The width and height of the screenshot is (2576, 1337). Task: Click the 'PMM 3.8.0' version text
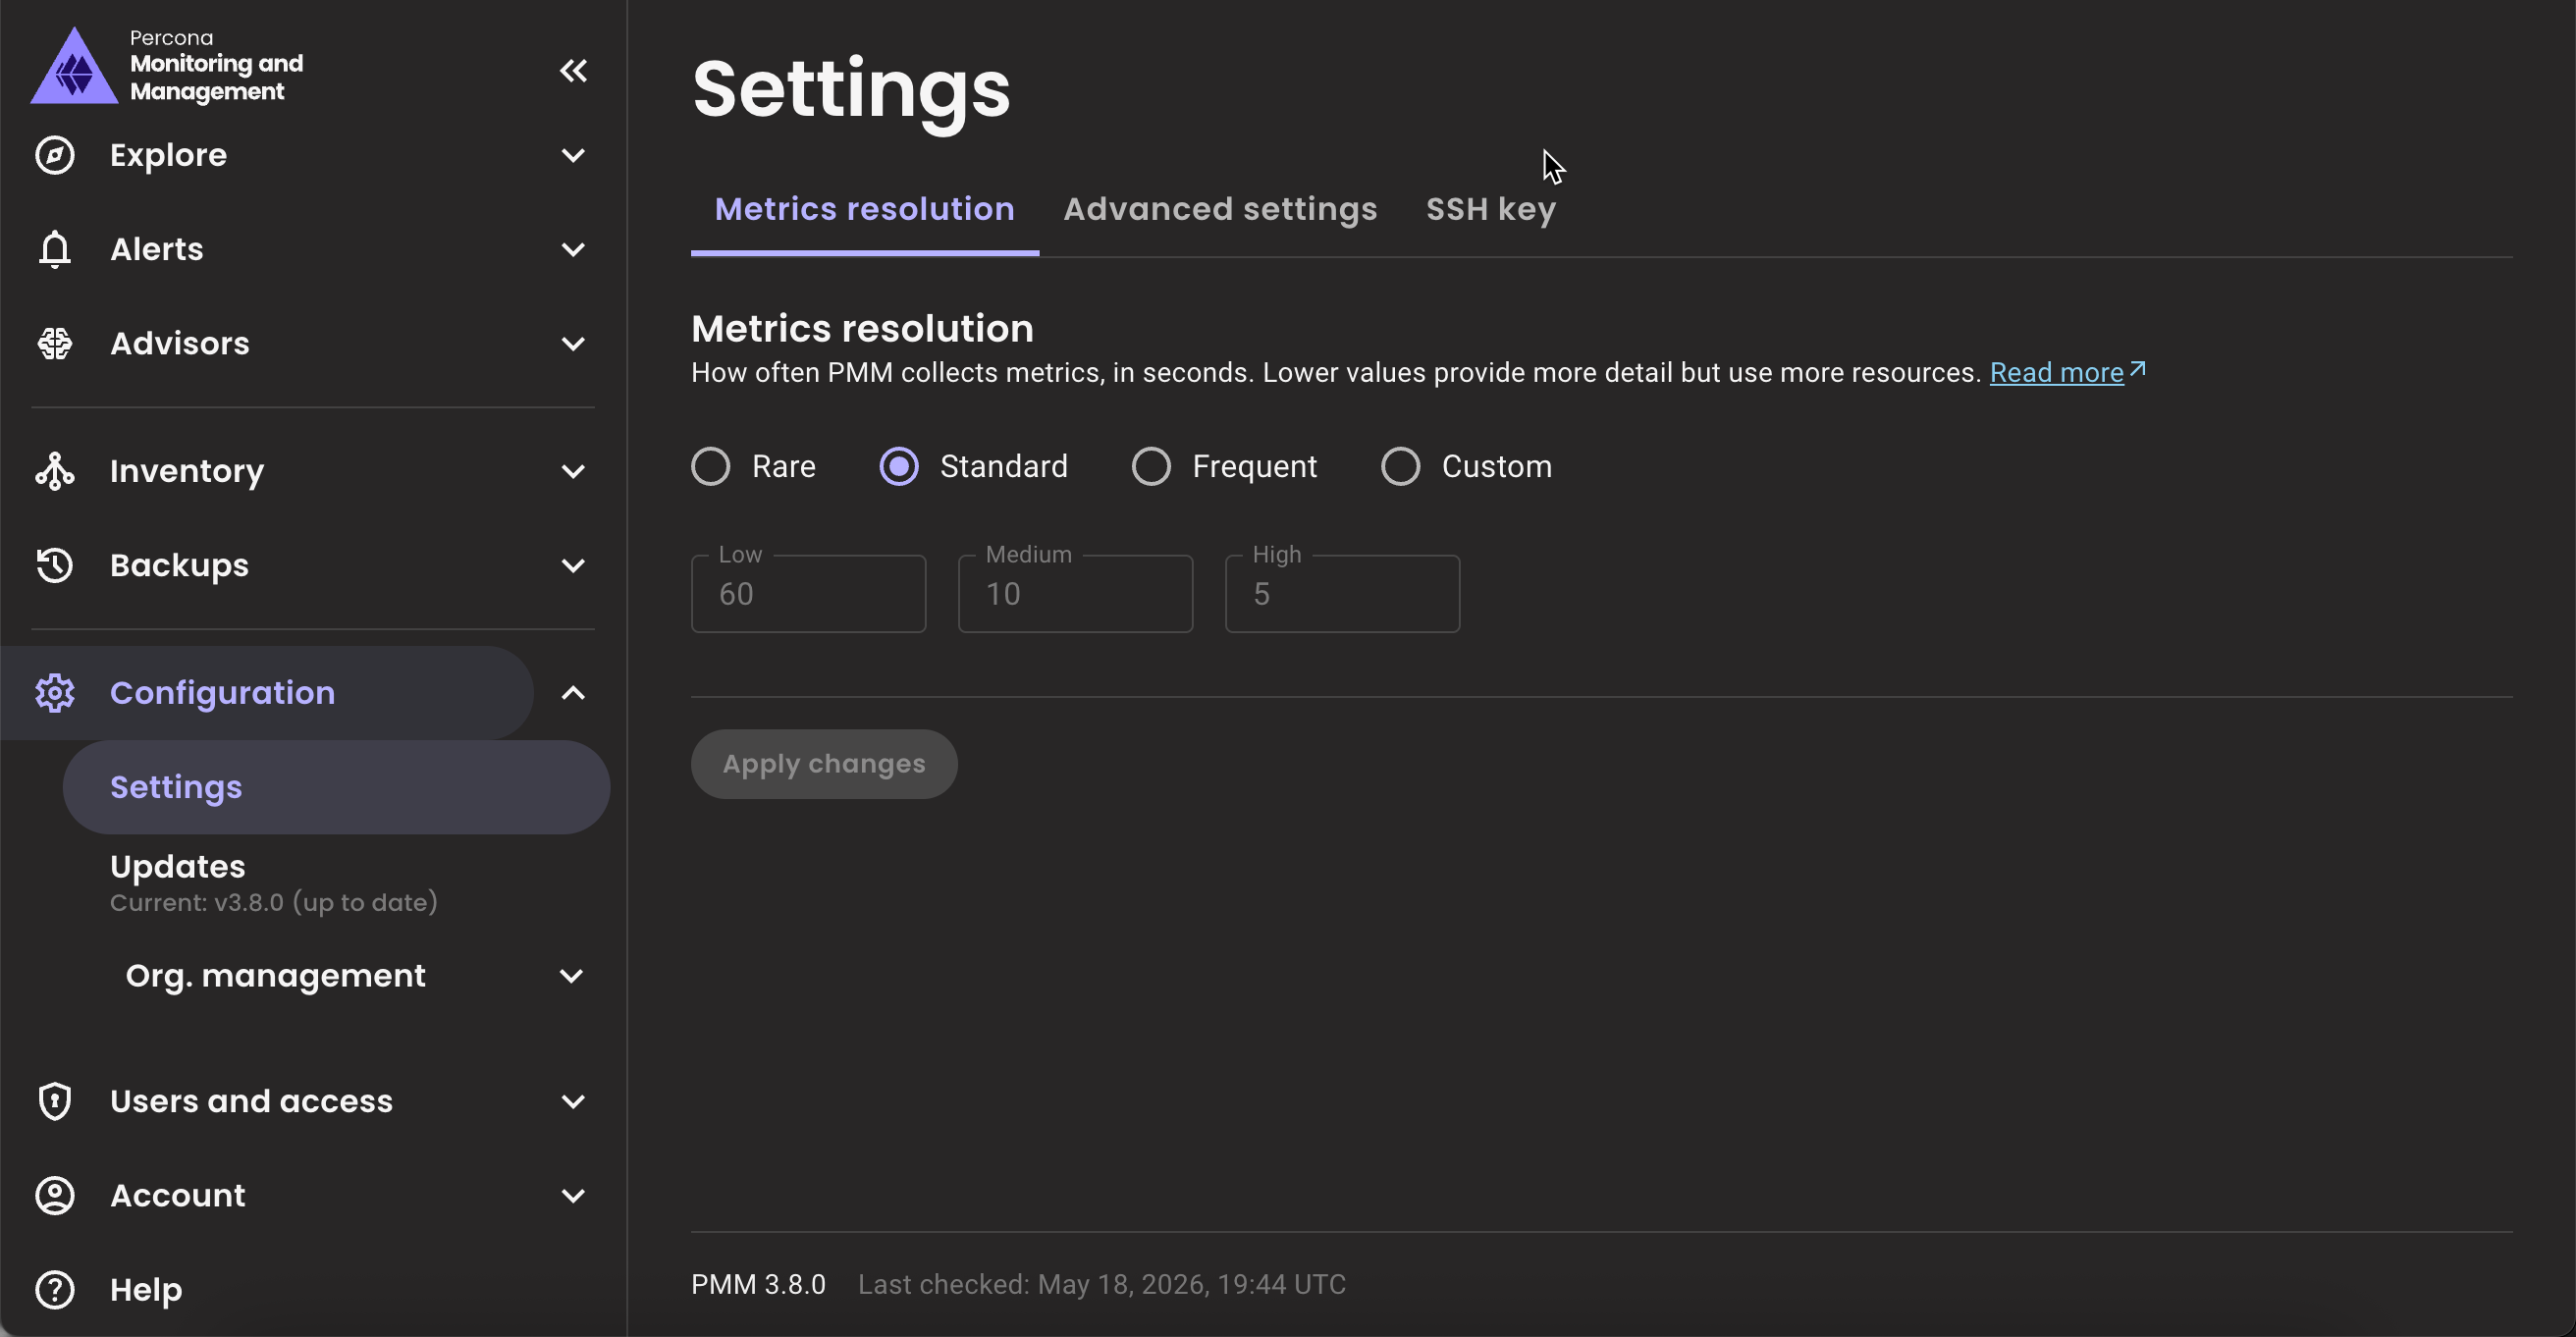758,1284
